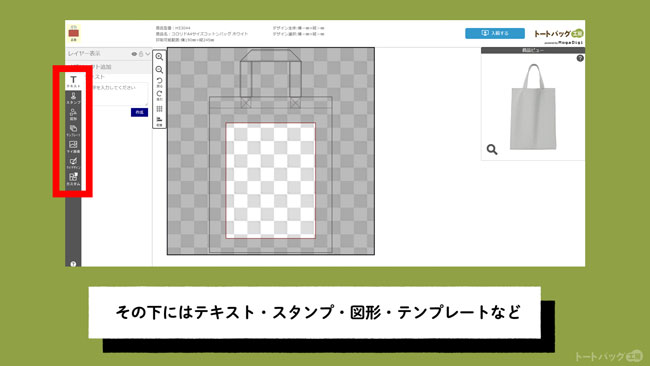Open the Stamp tool in sidebar
Viewport: 650px width, 366px height.
pos(73,98)
